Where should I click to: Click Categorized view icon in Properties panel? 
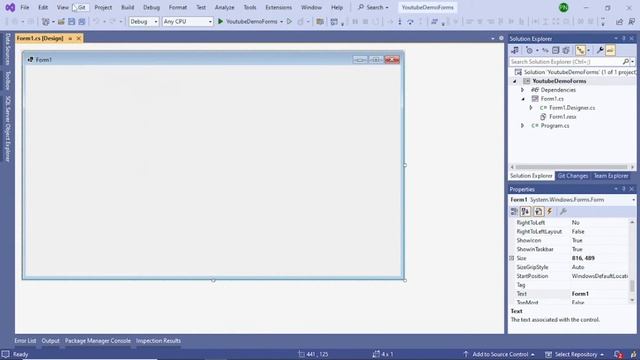[514, 211]
